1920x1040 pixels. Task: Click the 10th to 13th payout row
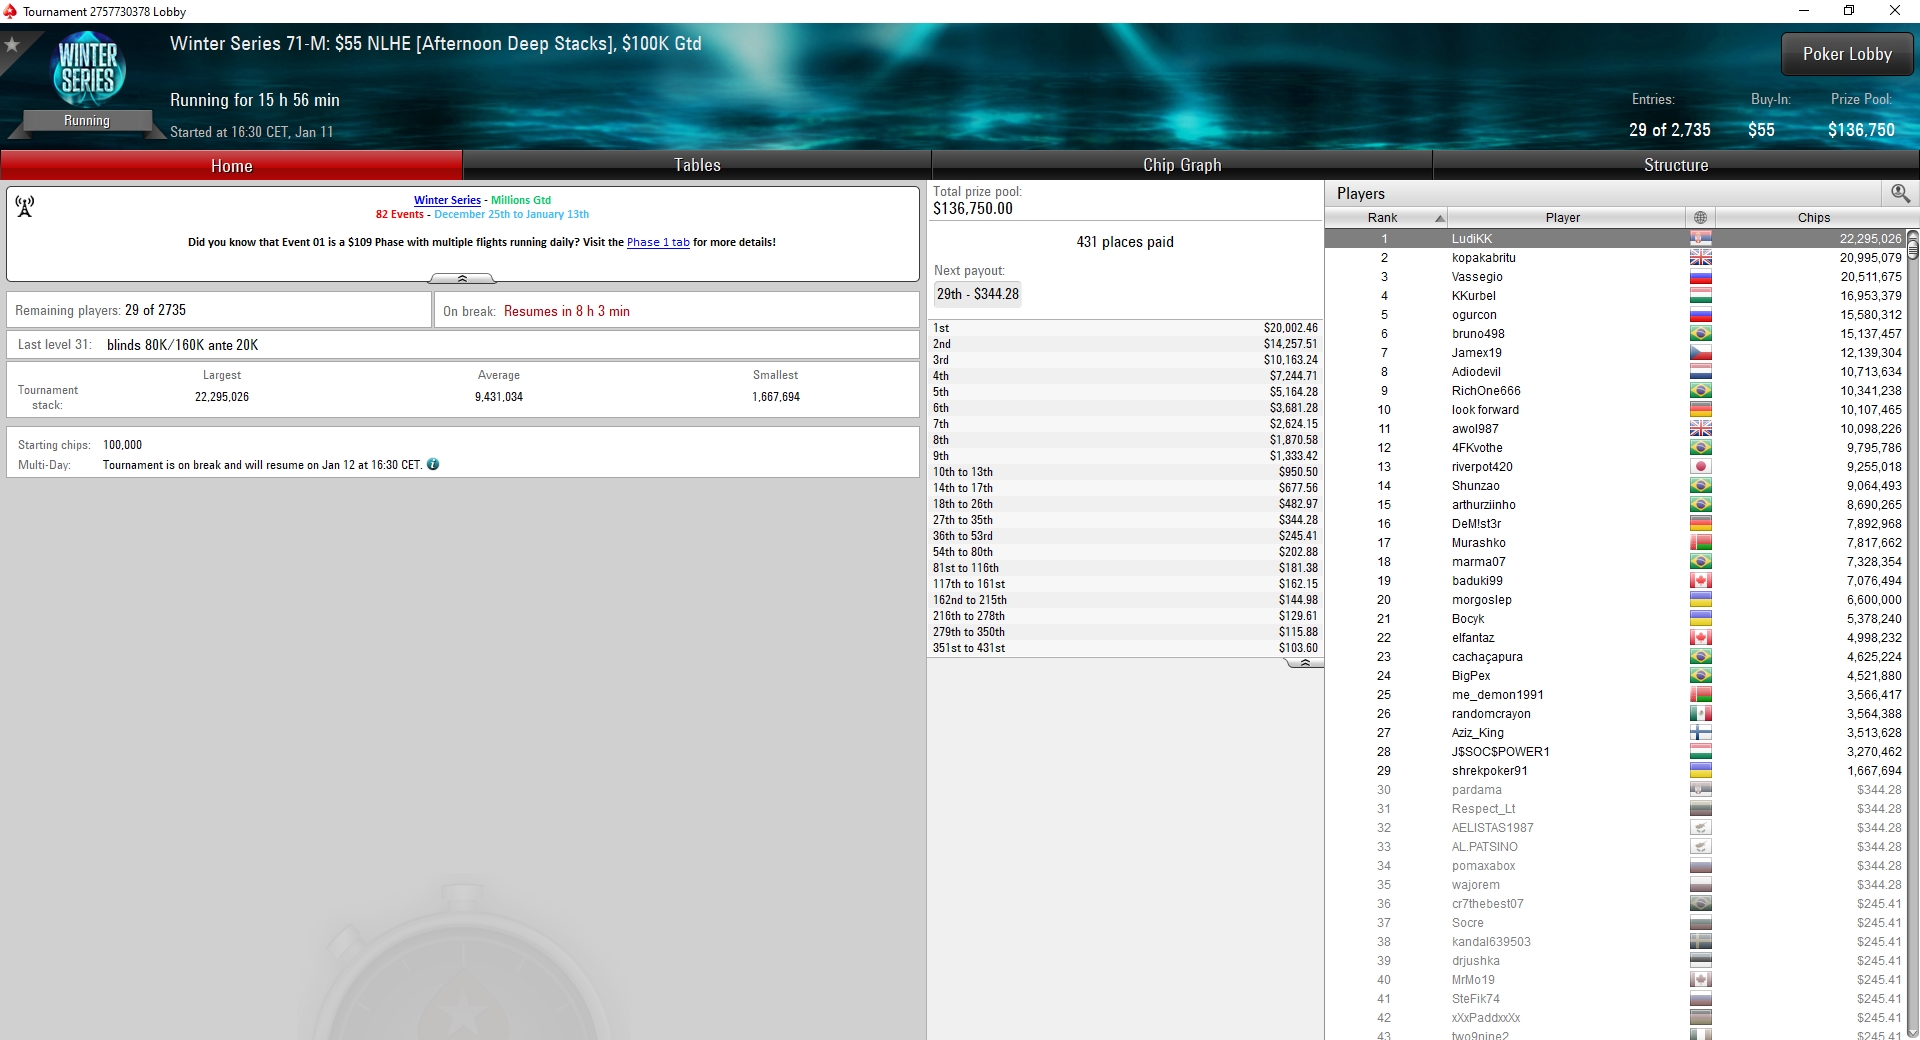click(1125, 472)
